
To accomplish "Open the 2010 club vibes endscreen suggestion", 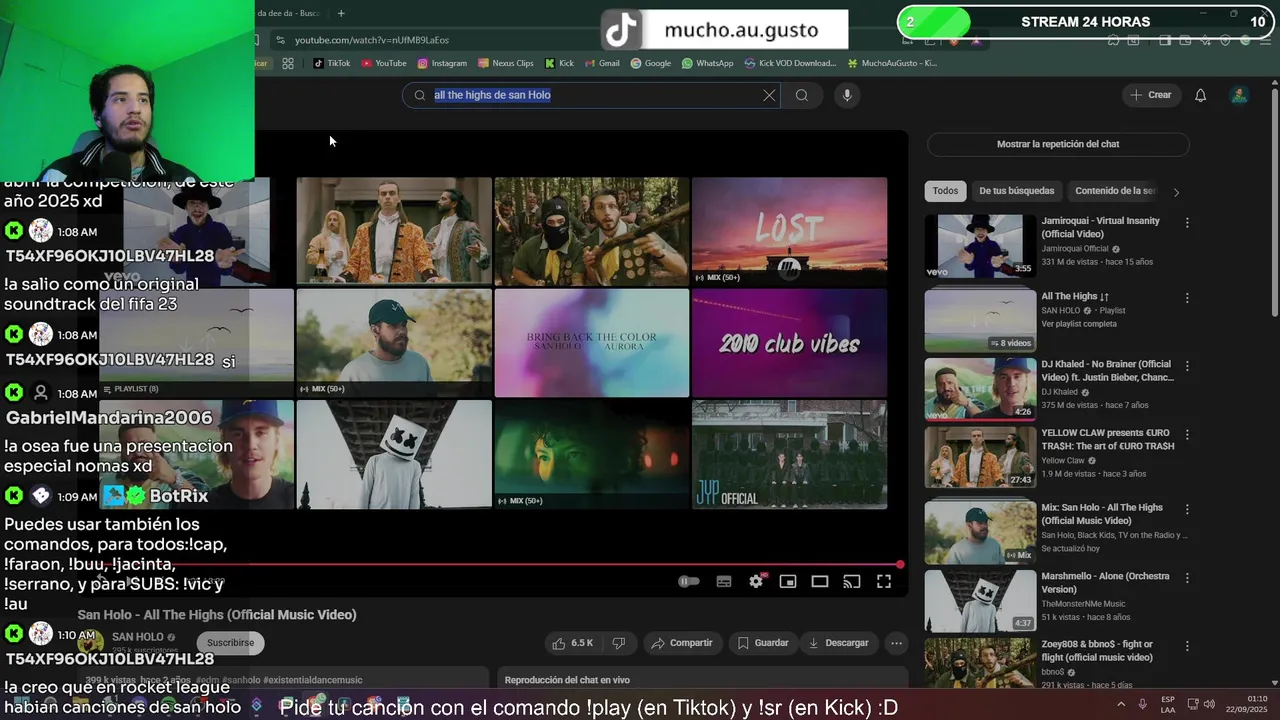I will click(789, 343).
